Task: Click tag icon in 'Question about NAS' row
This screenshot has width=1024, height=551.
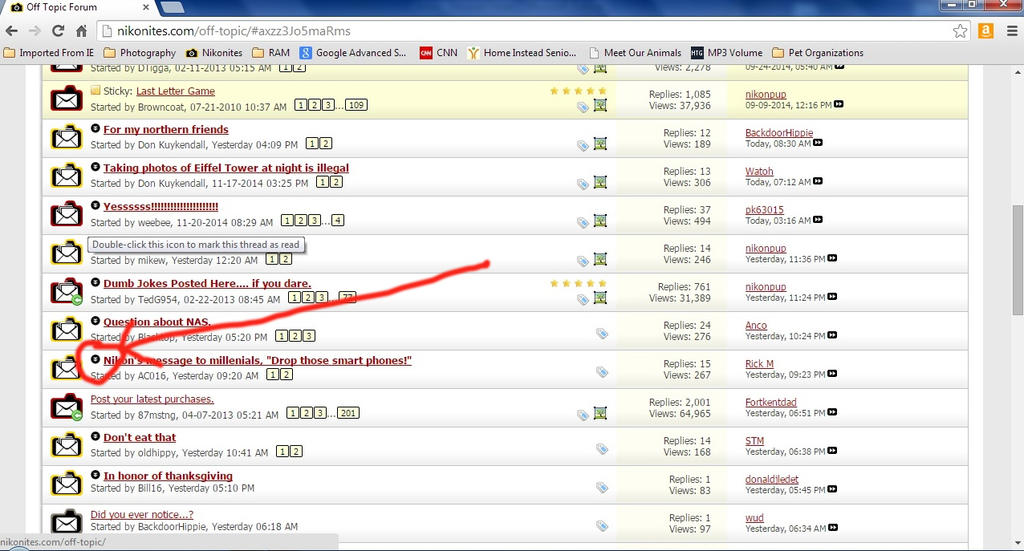Action: pyautogui.click(x=601, y=333)
